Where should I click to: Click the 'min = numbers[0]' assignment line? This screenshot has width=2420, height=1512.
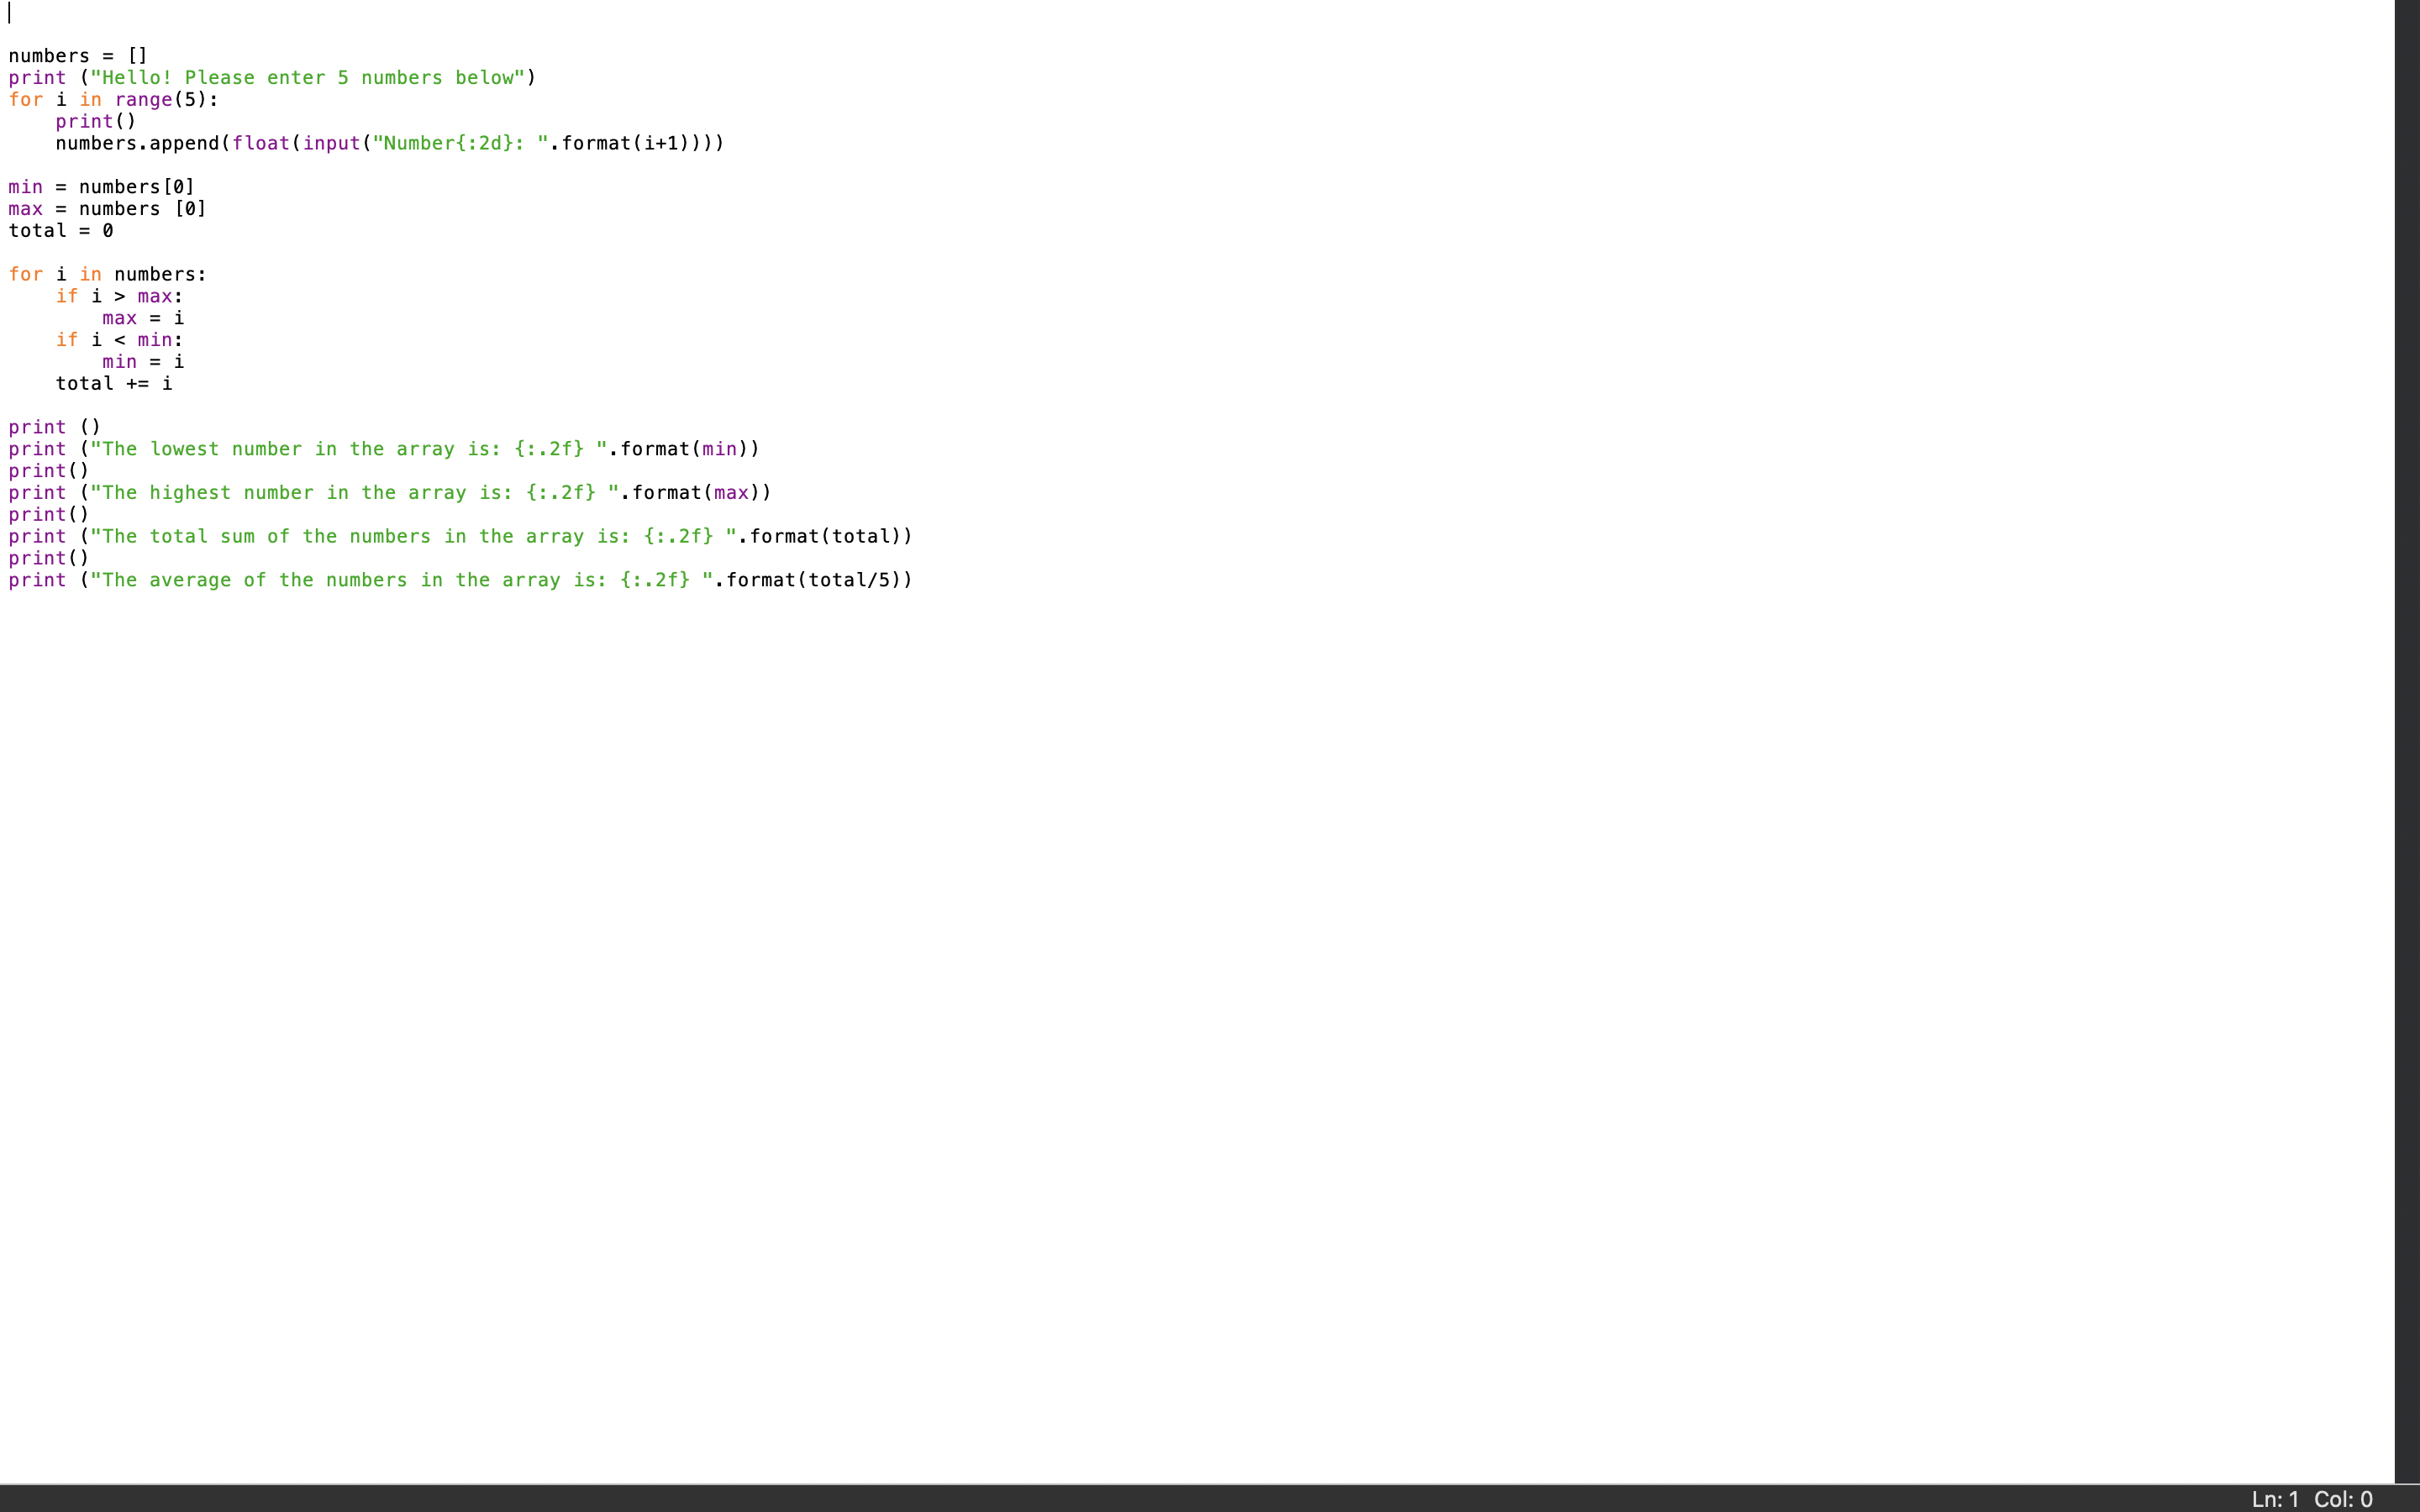pyautogui.click(x=101, y=187)
